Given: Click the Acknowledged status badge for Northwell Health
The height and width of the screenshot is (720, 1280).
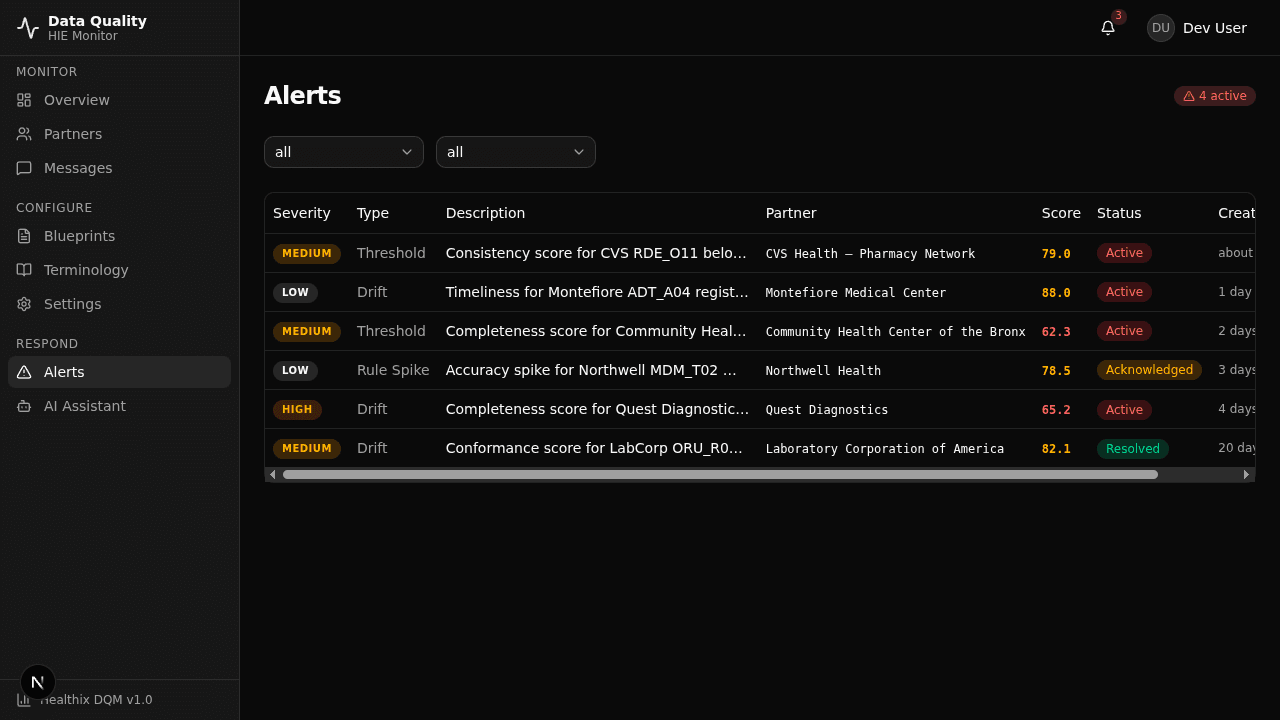Looking at the screenshot, I should point(1149,370).
